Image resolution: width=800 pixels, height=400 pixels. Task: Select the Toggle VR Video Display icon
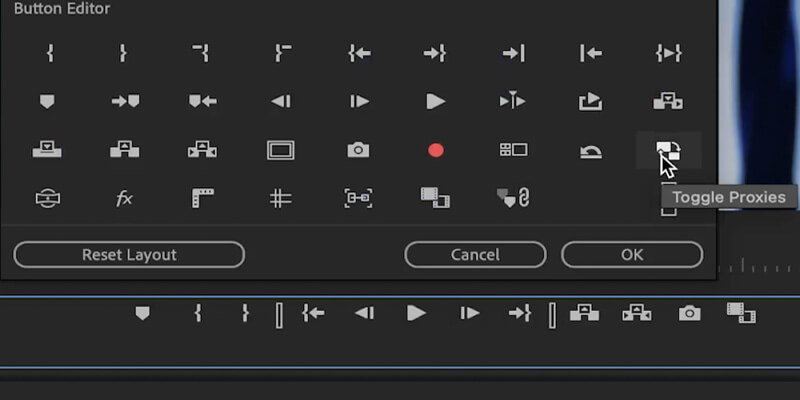coord(47,198)
